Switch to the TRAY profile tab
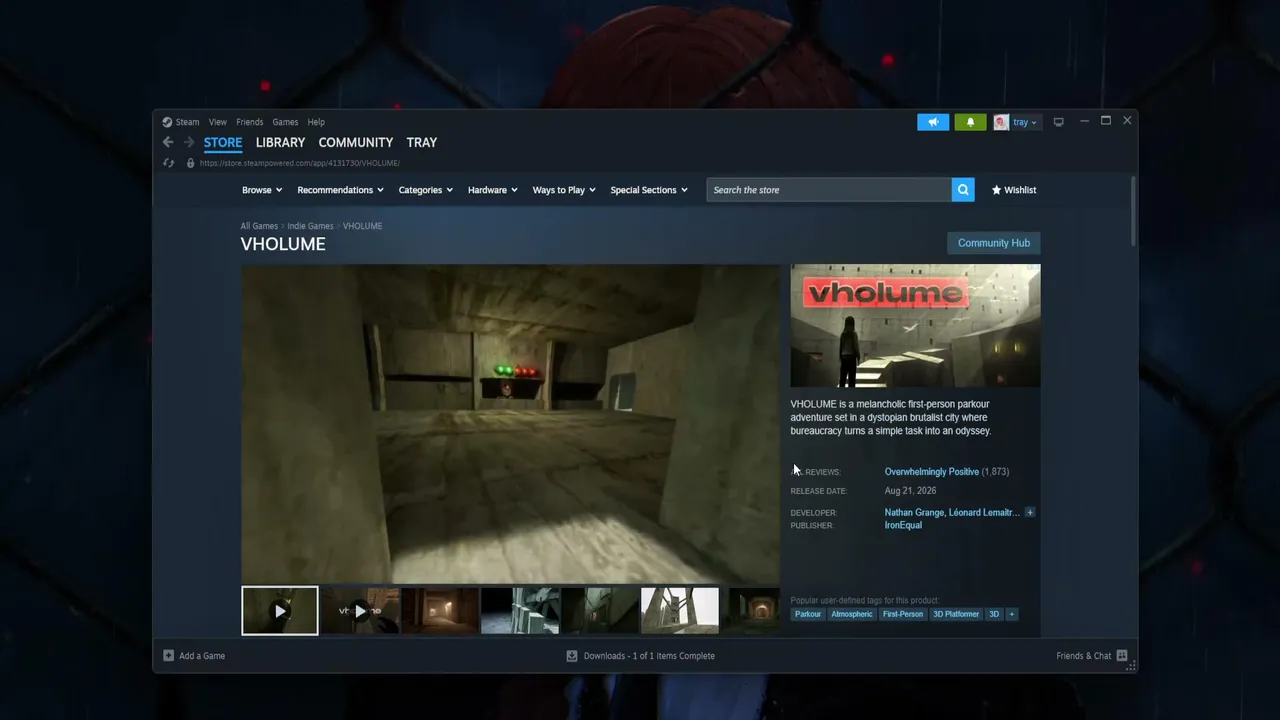The width and height of the screenshot is (1280, 720). [422, 142]
